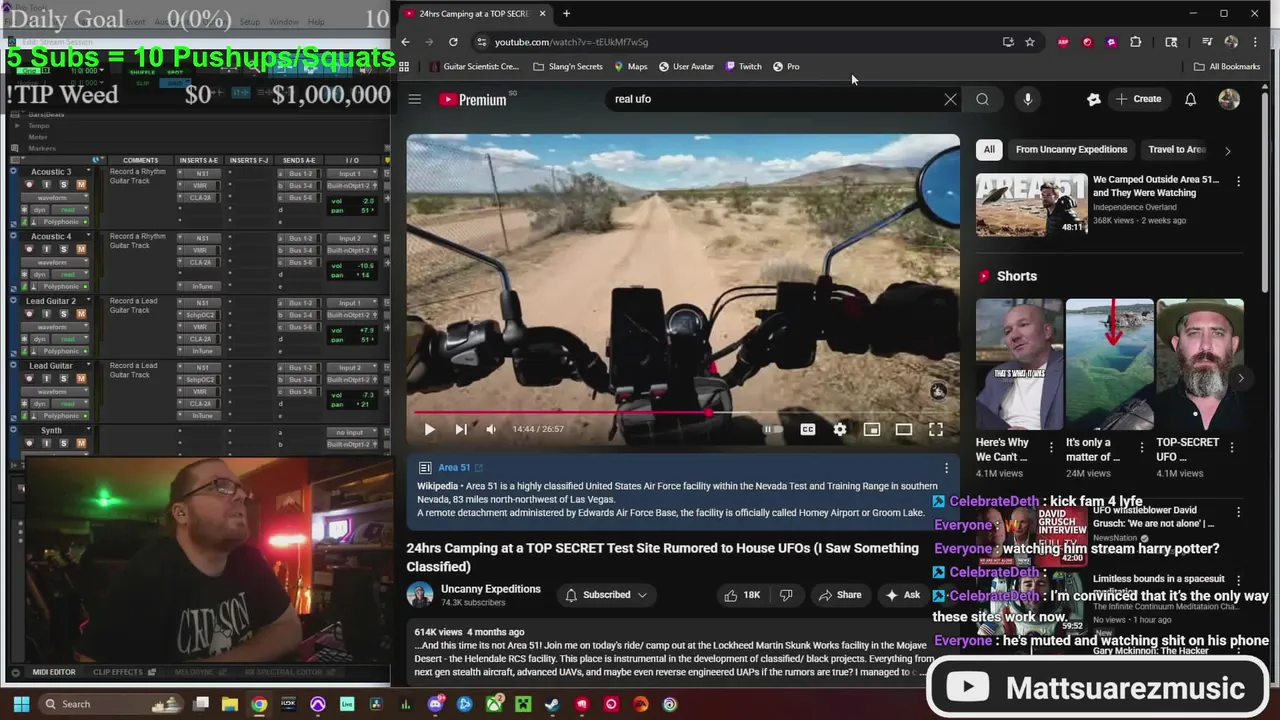Screen dimensions: 1280x720
Task: Bookmark this page with star icon
Action: click(x=1030, y=42)
